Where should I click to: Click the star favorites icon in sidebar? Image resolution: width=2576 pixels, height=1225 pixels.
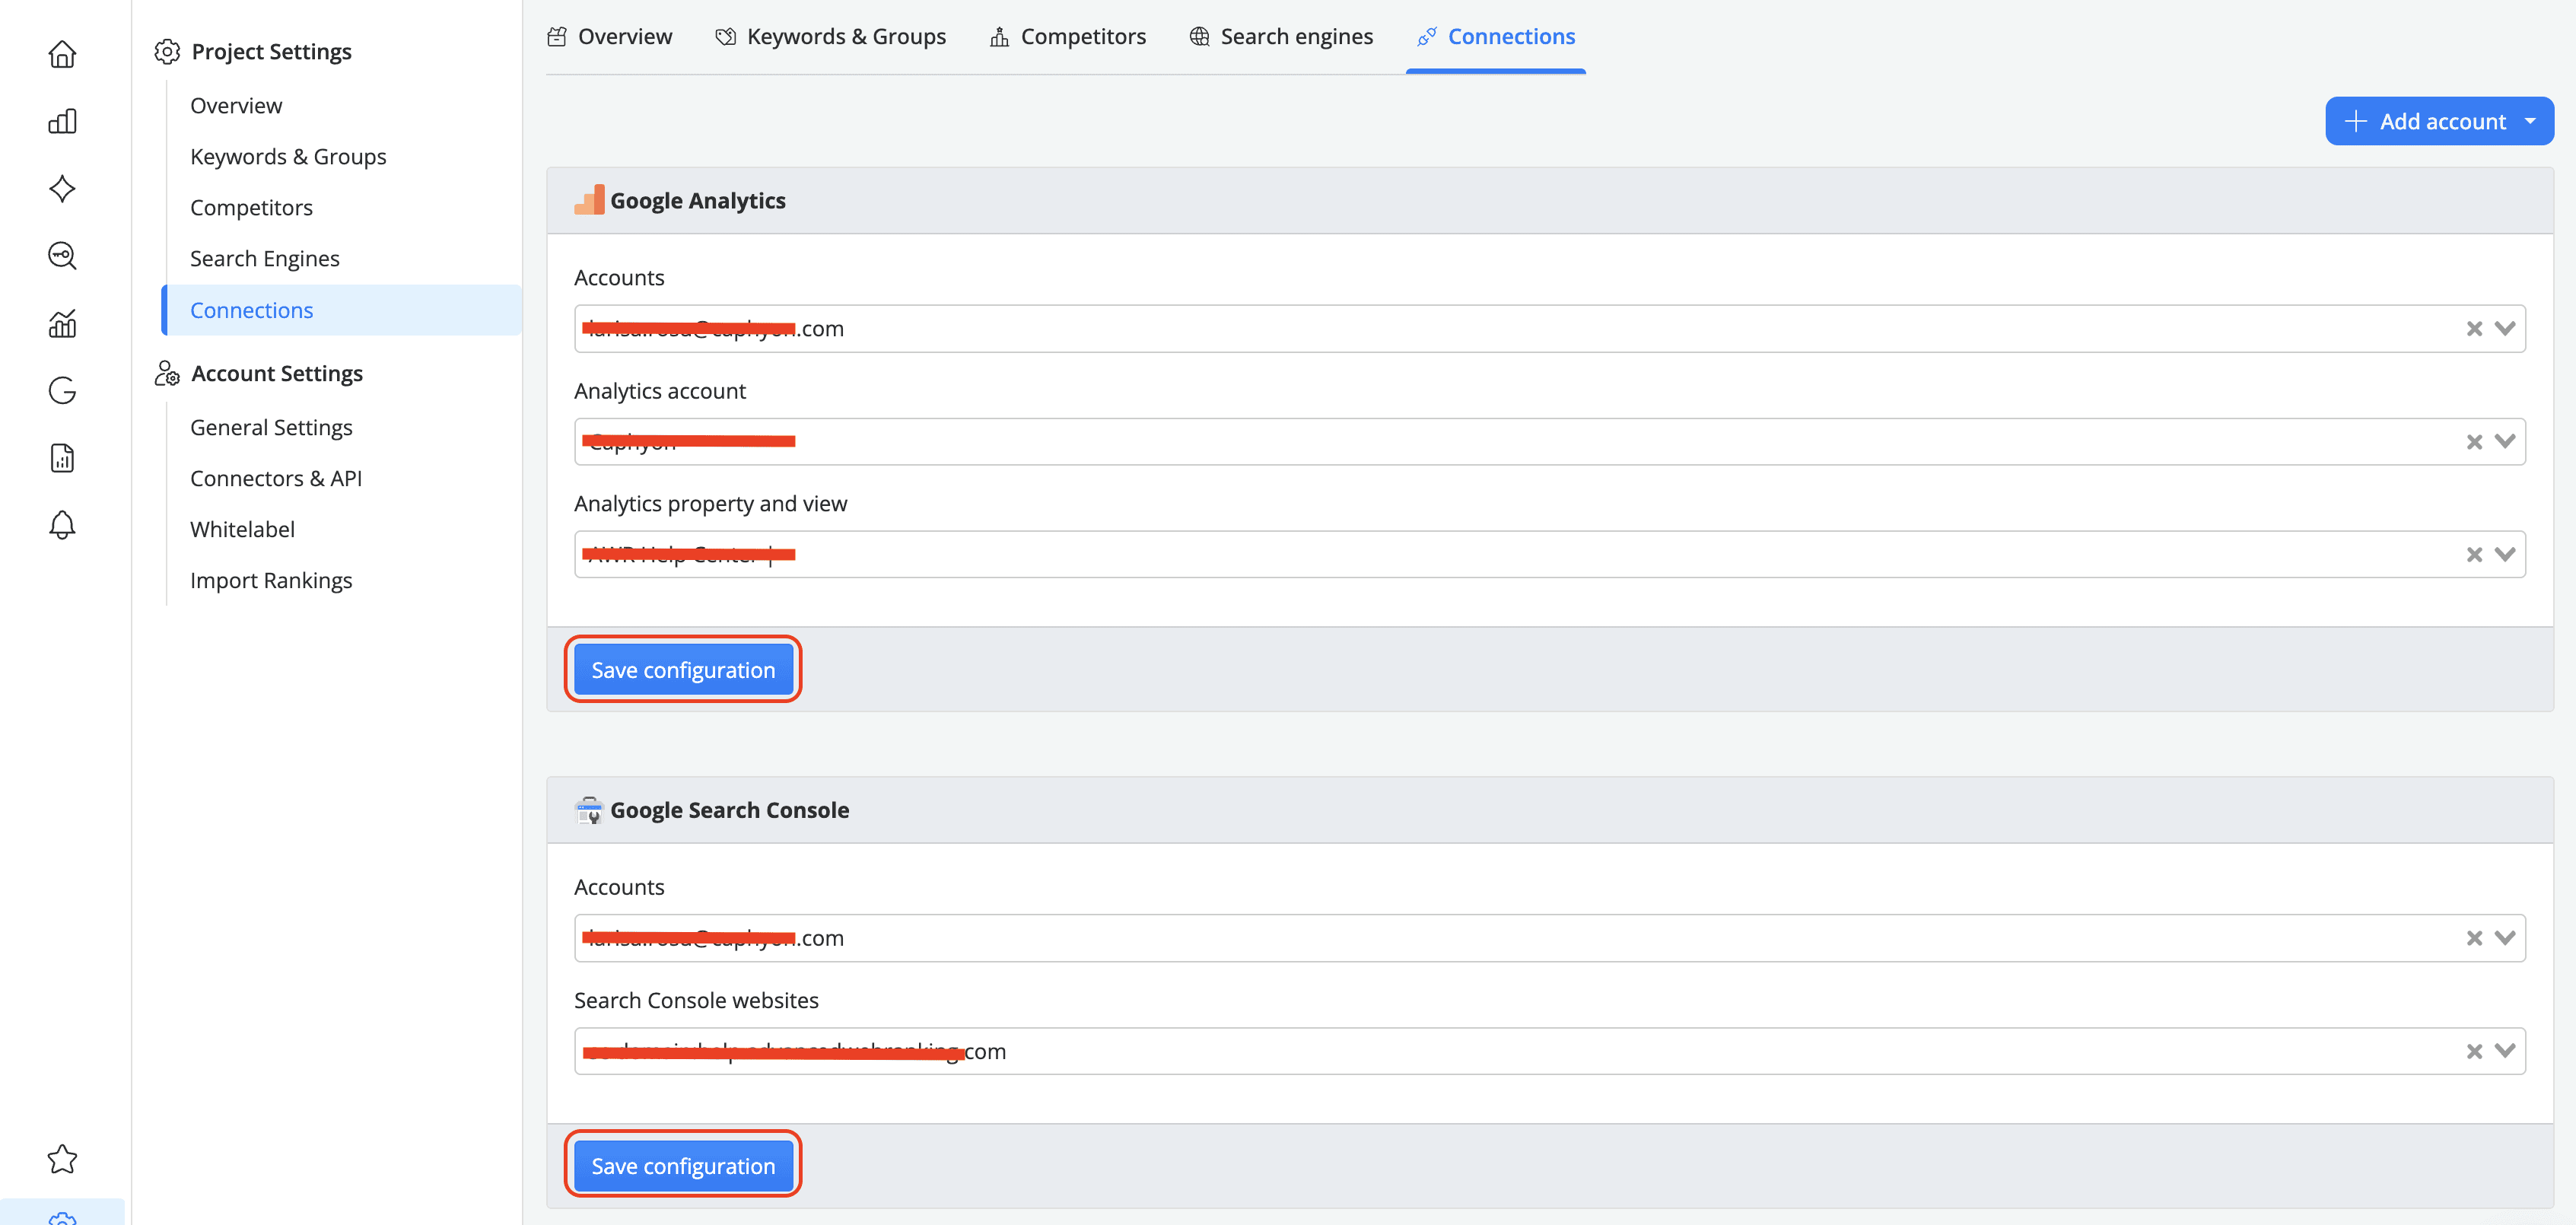(x=62, y=1159)
